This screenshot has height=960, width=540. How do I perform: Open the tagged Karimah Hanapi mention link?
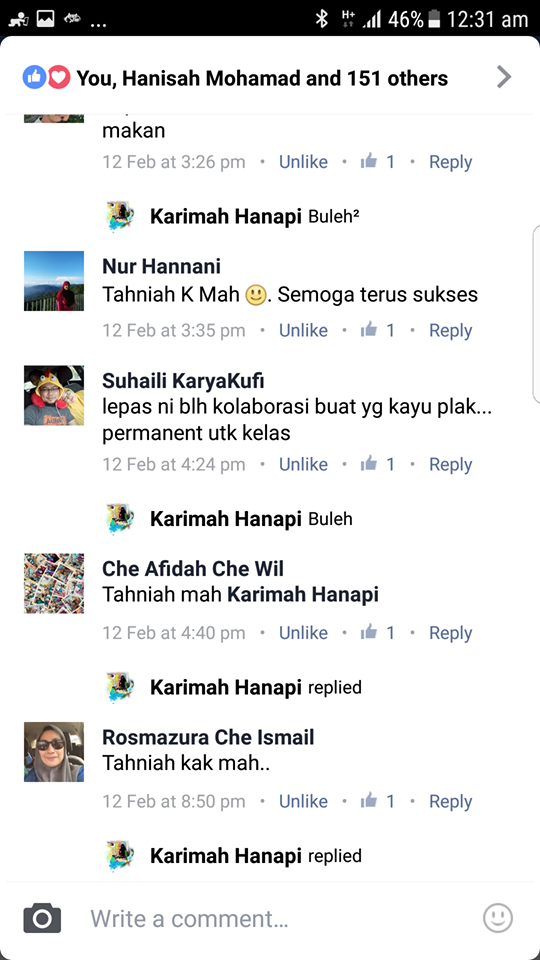303,594
